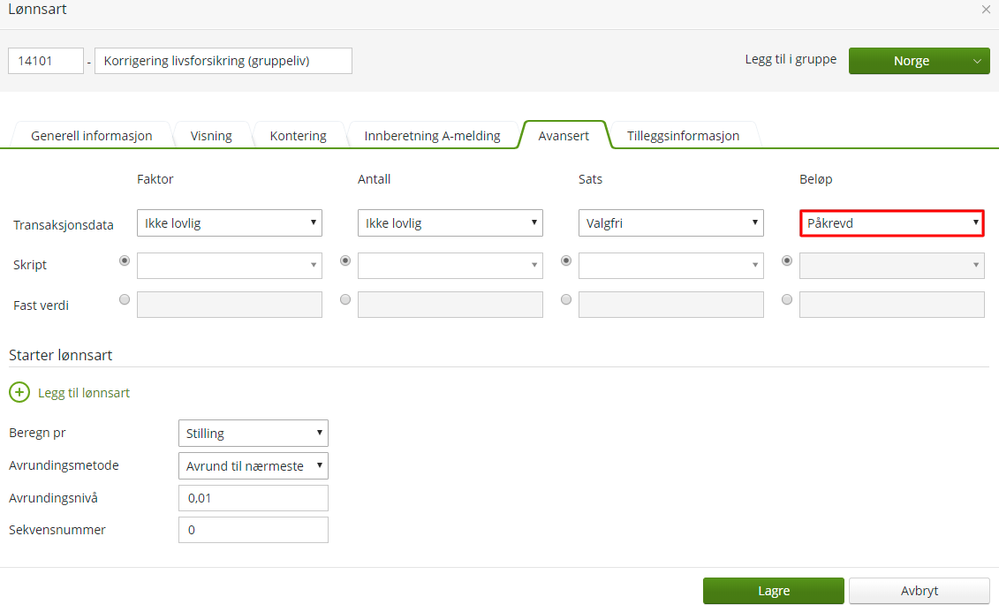
Task: Expand the Beløp dropdown showing Påkrevd
Action: tap(892, 223)
